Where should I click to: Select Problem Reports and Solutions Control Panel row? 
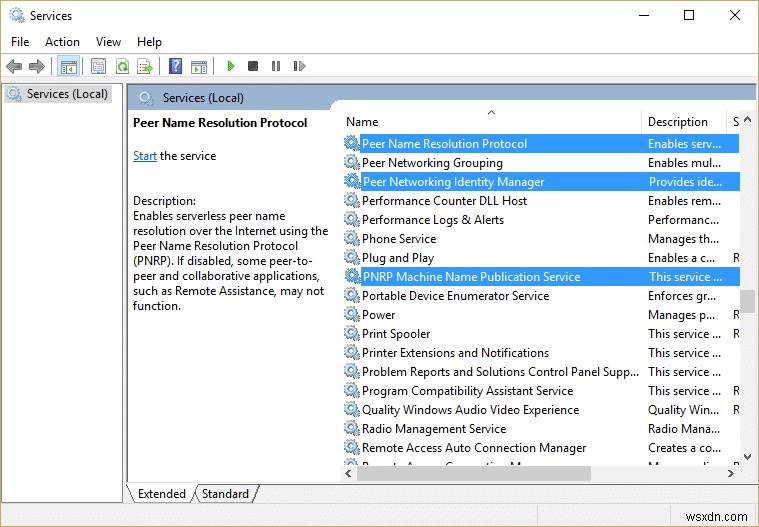[x=541, y=372]
